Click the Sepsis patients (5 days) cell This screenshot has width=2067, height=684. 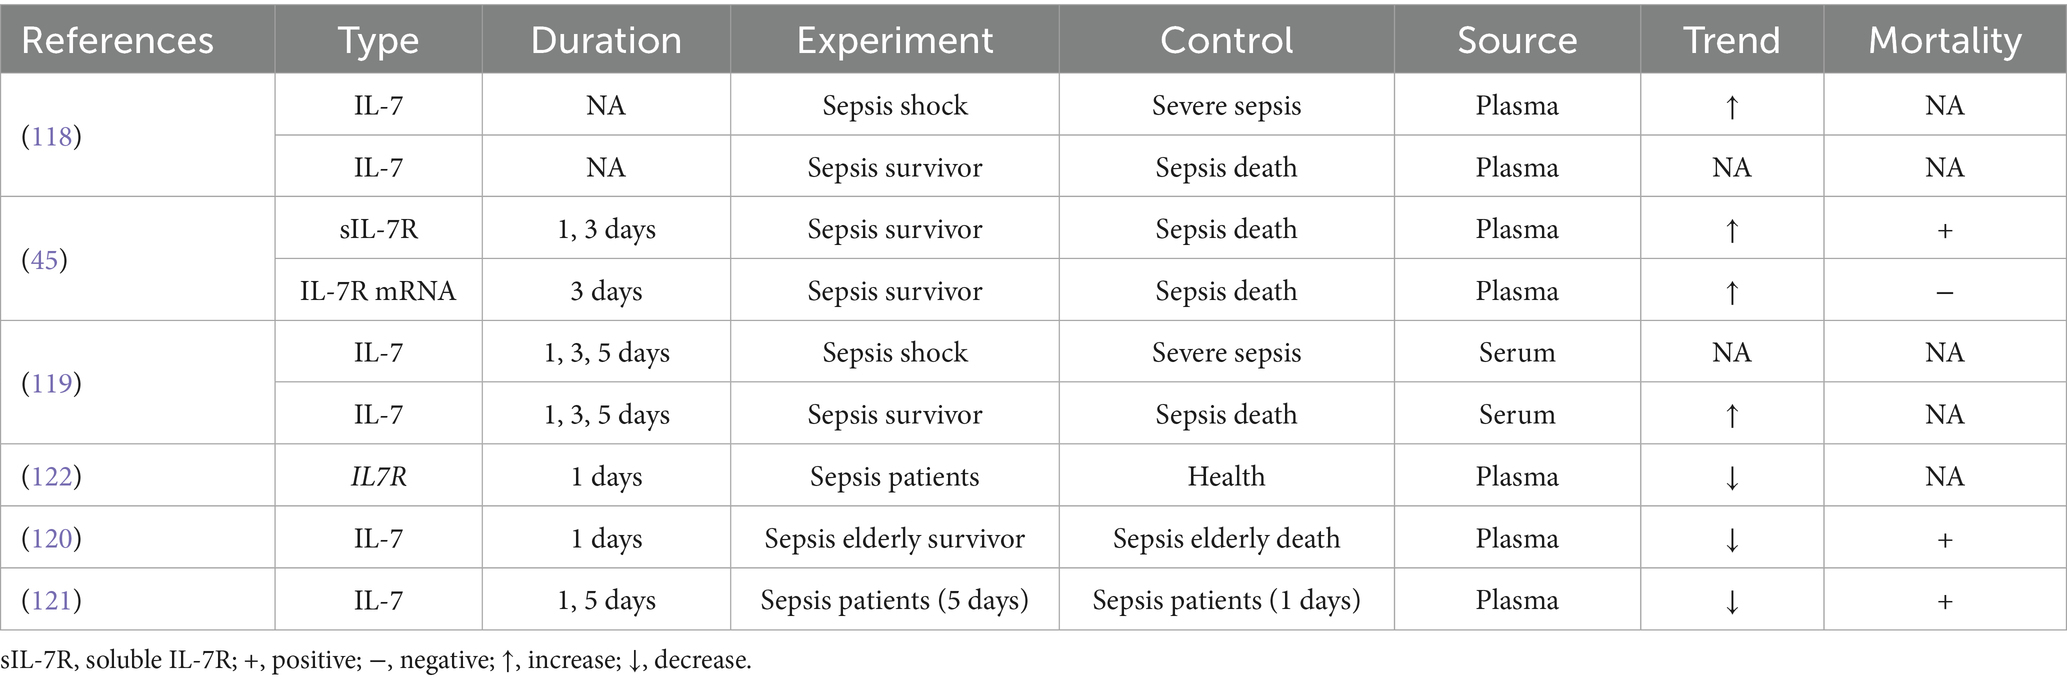(x=895, y=600)
